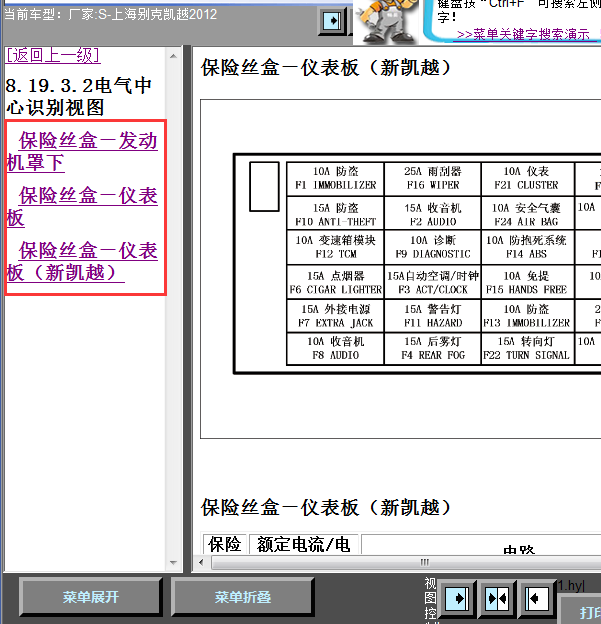The height and width of the screenshot is (624, 601).
Task: Open 保险丝盒-仪表板（新凯越） link
Action: 82,261
